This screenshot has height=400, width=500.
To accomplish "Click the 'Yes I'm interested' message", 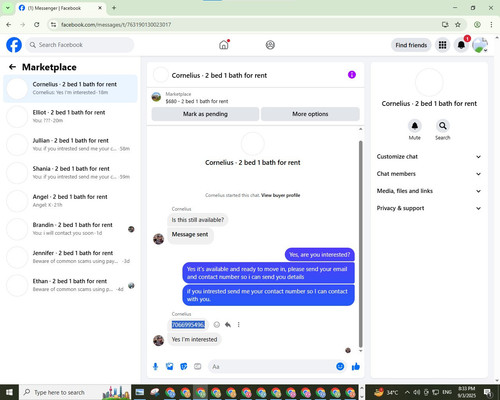I will click(x=194, y=339).
